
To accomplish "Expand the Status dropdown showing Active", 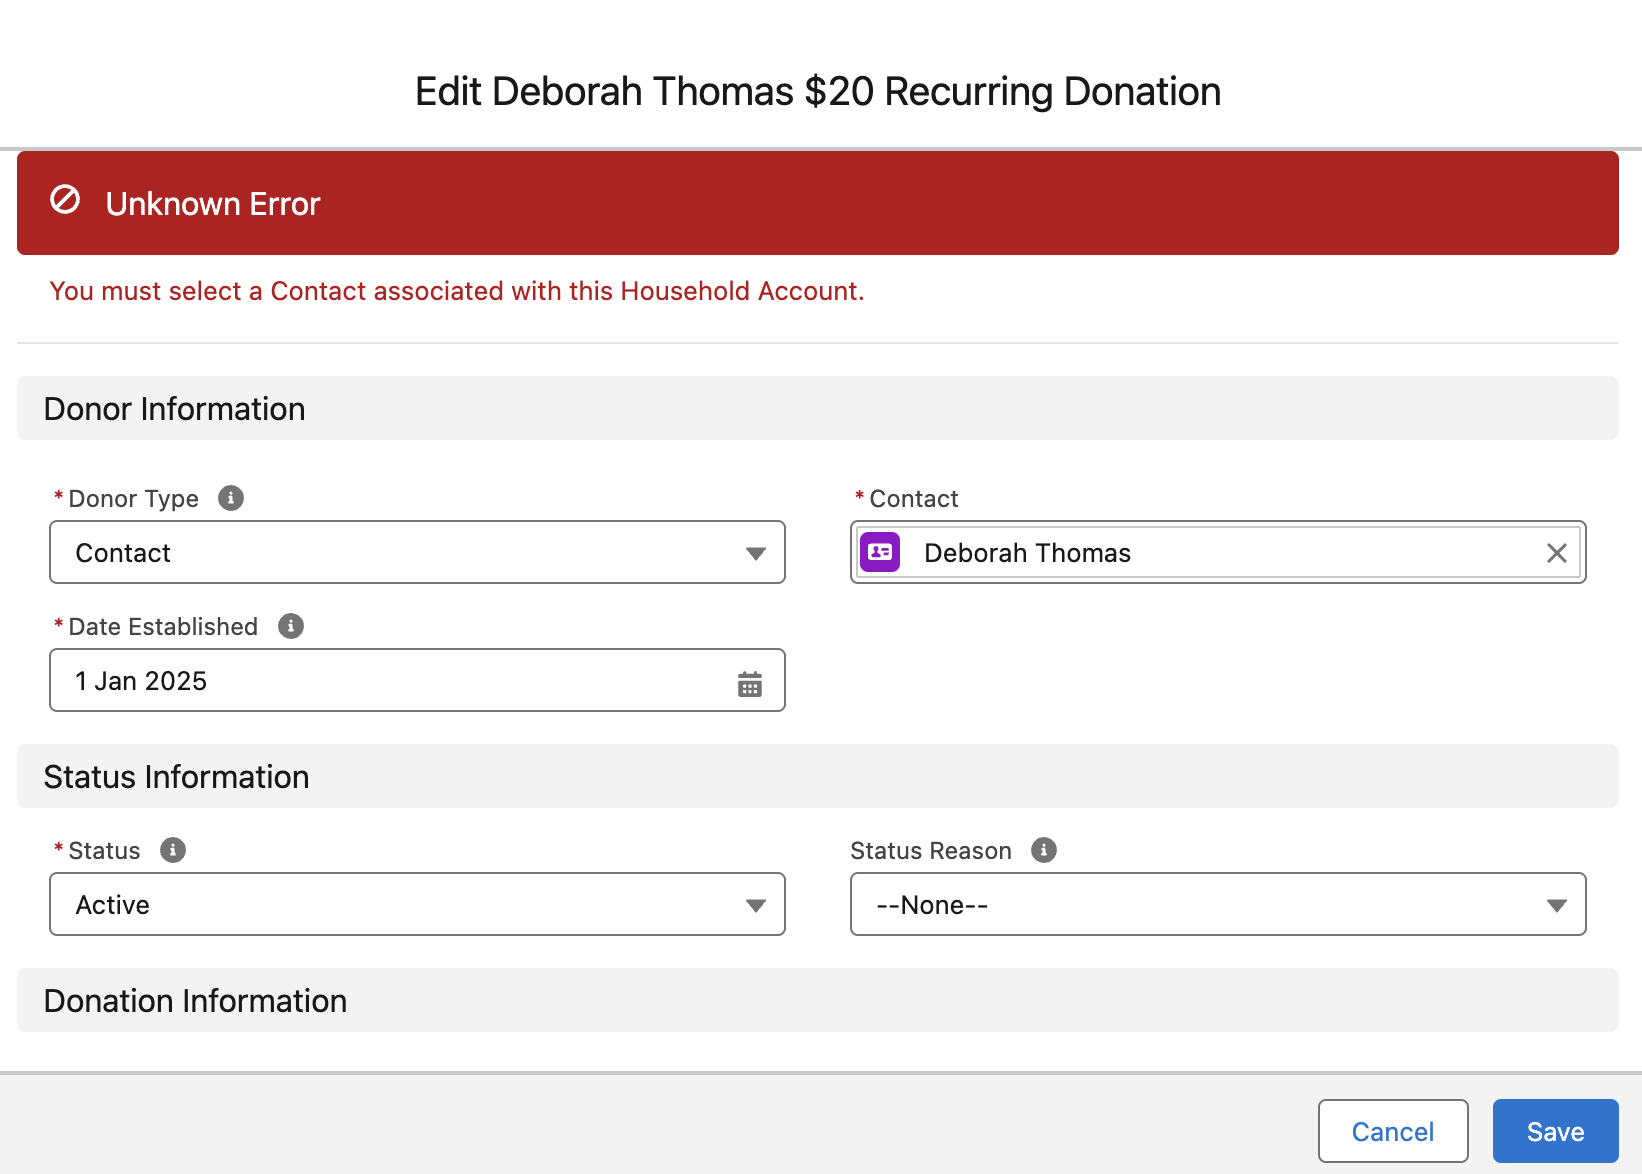I will [x=417, y=904].
